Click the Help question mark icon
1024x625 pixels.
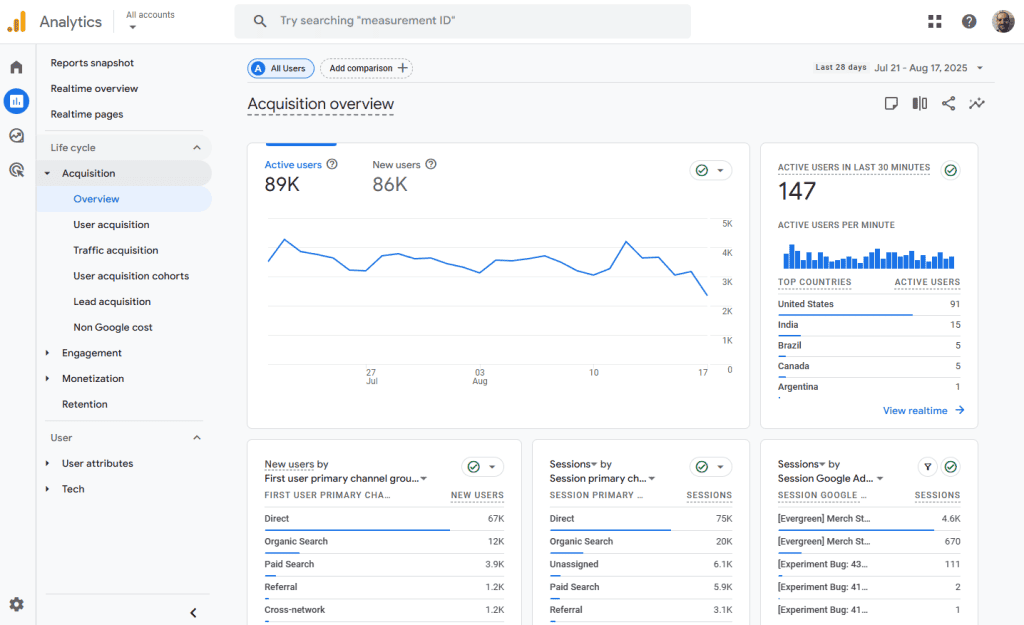tap(969, 21)
